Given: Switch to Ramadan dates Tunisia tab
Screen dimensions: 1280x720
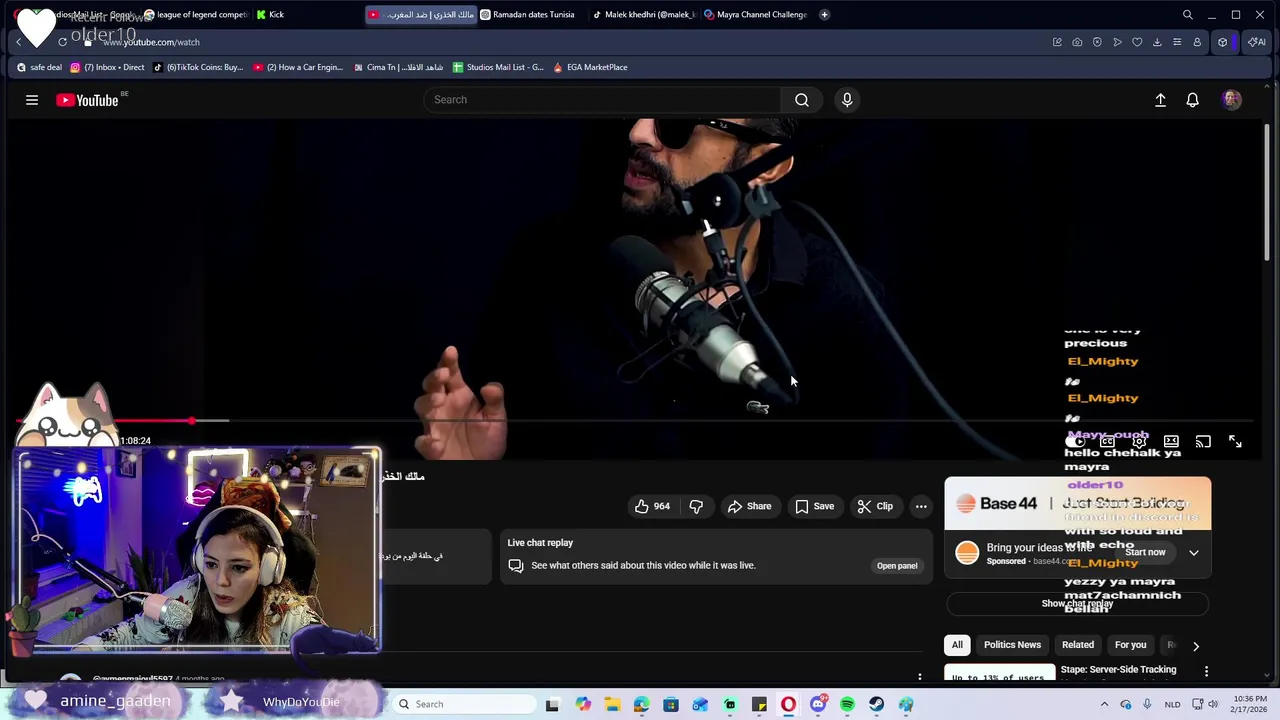Looking at the screenshot, I should coord(526,15).
